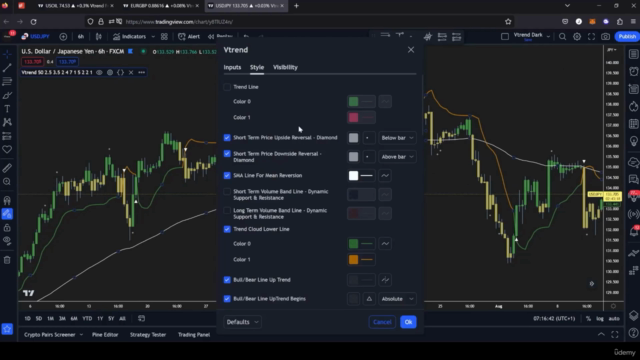Expand the Crypto Pairs Screener dropdown
Viewport: 640px width, 360px height.
(81, 335)
